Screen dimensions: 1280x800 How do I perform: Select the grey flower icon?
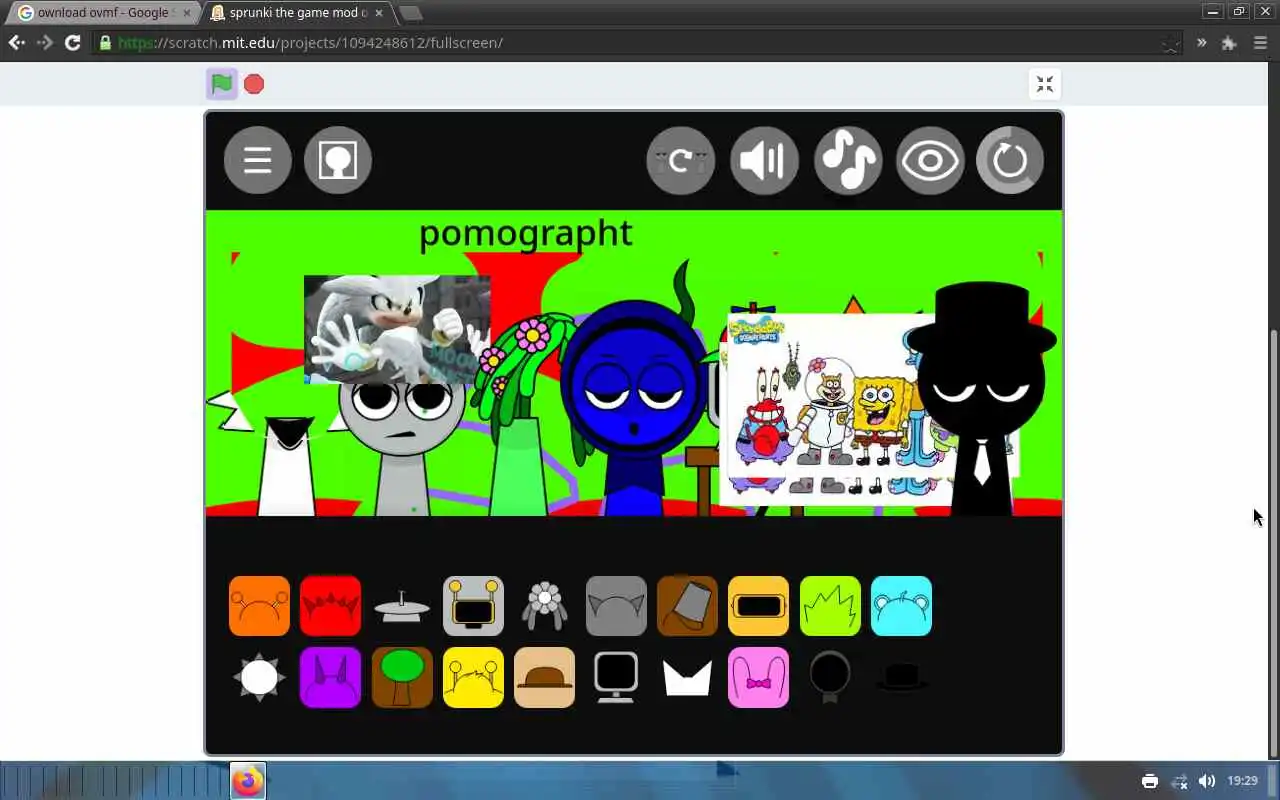tap(545, 606)
